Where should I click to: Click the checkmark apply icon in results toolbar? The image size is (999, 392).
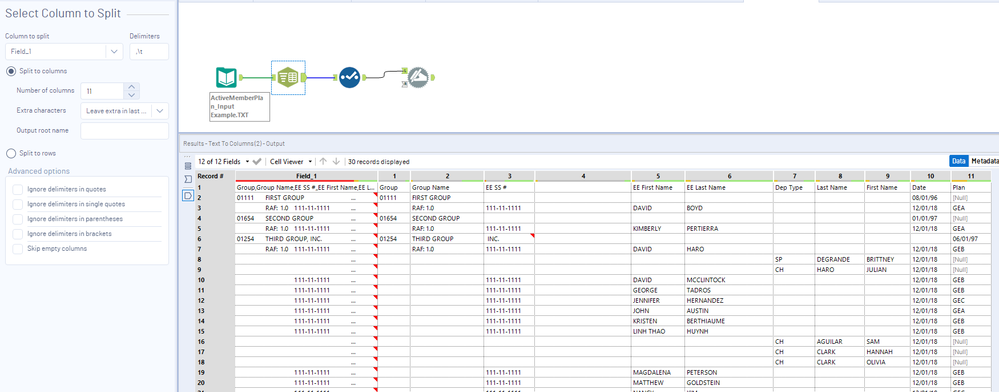(x=257, y=162)
